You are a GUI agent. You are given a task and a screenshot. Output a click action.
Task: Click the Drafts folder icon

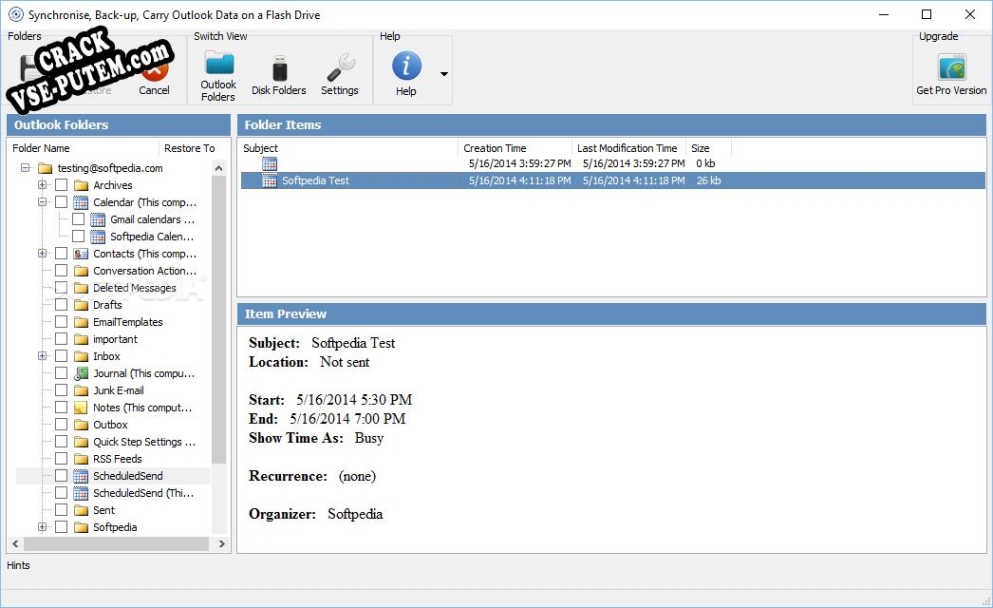pos(81,305)
